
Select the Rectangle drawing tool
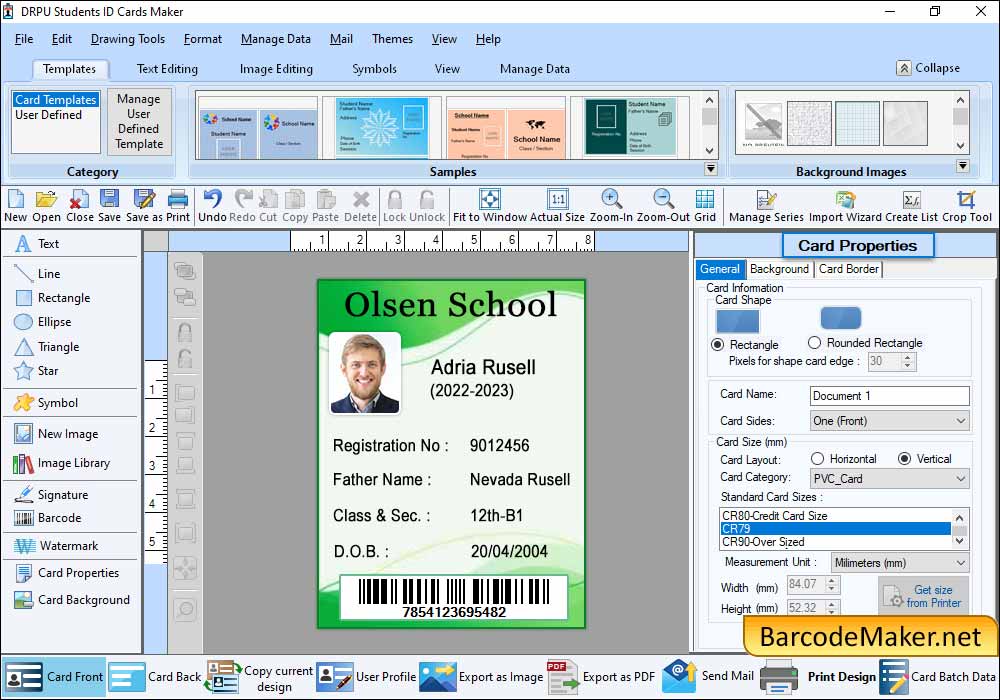(52, 298)
